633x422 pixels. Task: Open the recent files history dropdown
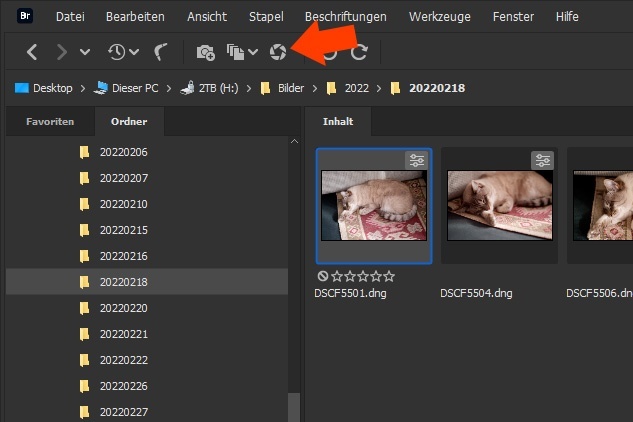coord(124,51)
